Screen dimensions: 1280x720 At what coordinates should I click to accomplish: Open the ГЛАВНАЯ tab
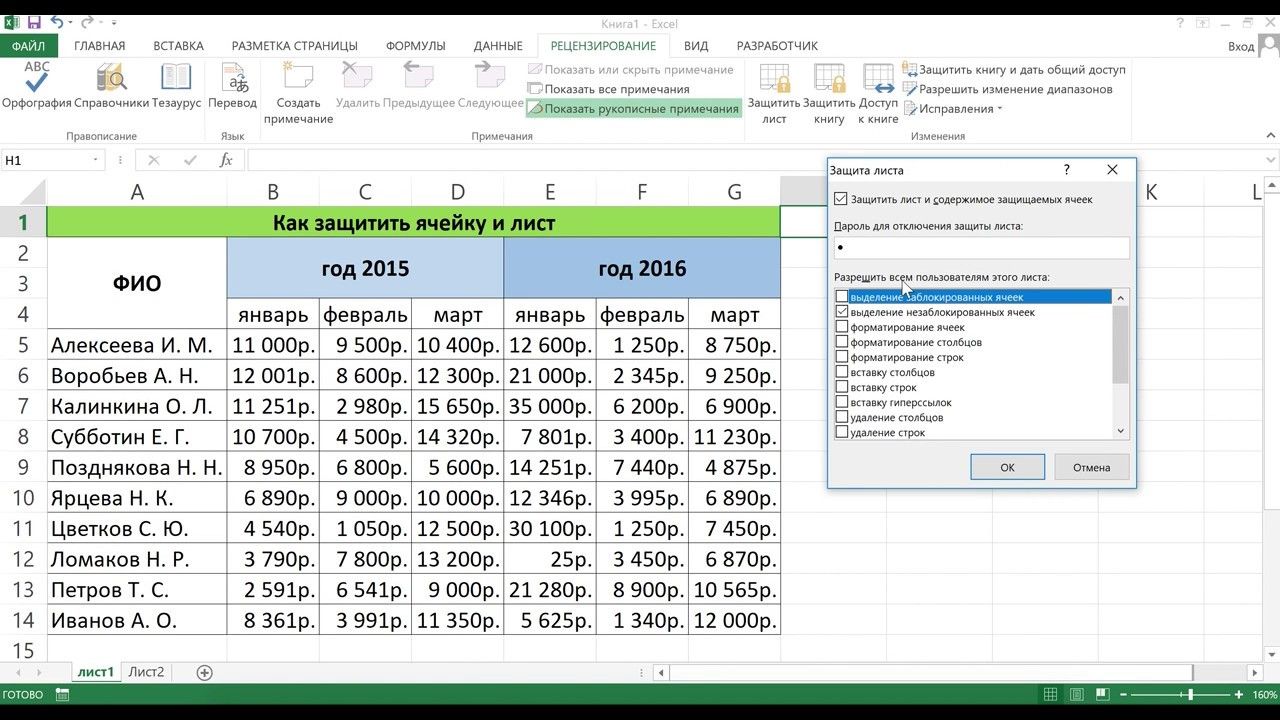99,46
